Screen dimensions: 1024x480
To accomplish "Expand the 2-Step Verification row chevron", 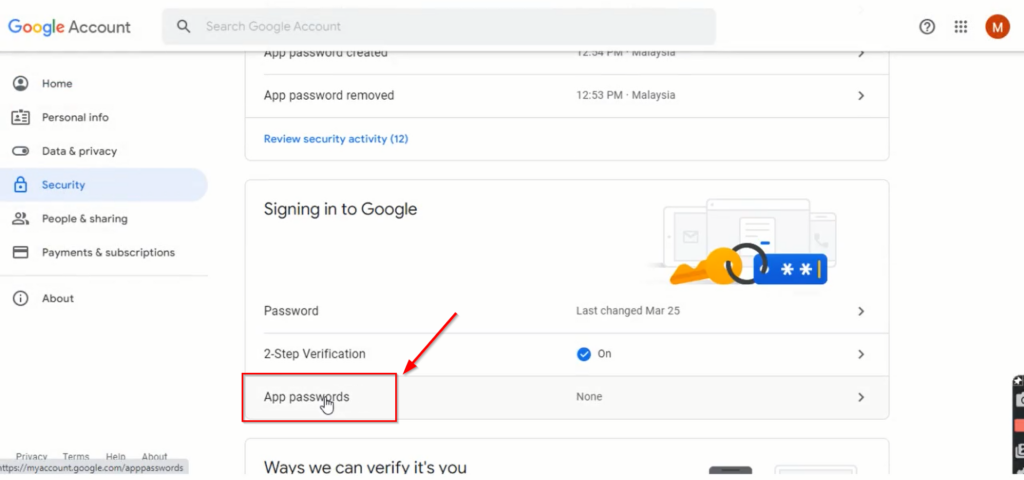I will 861,355.
